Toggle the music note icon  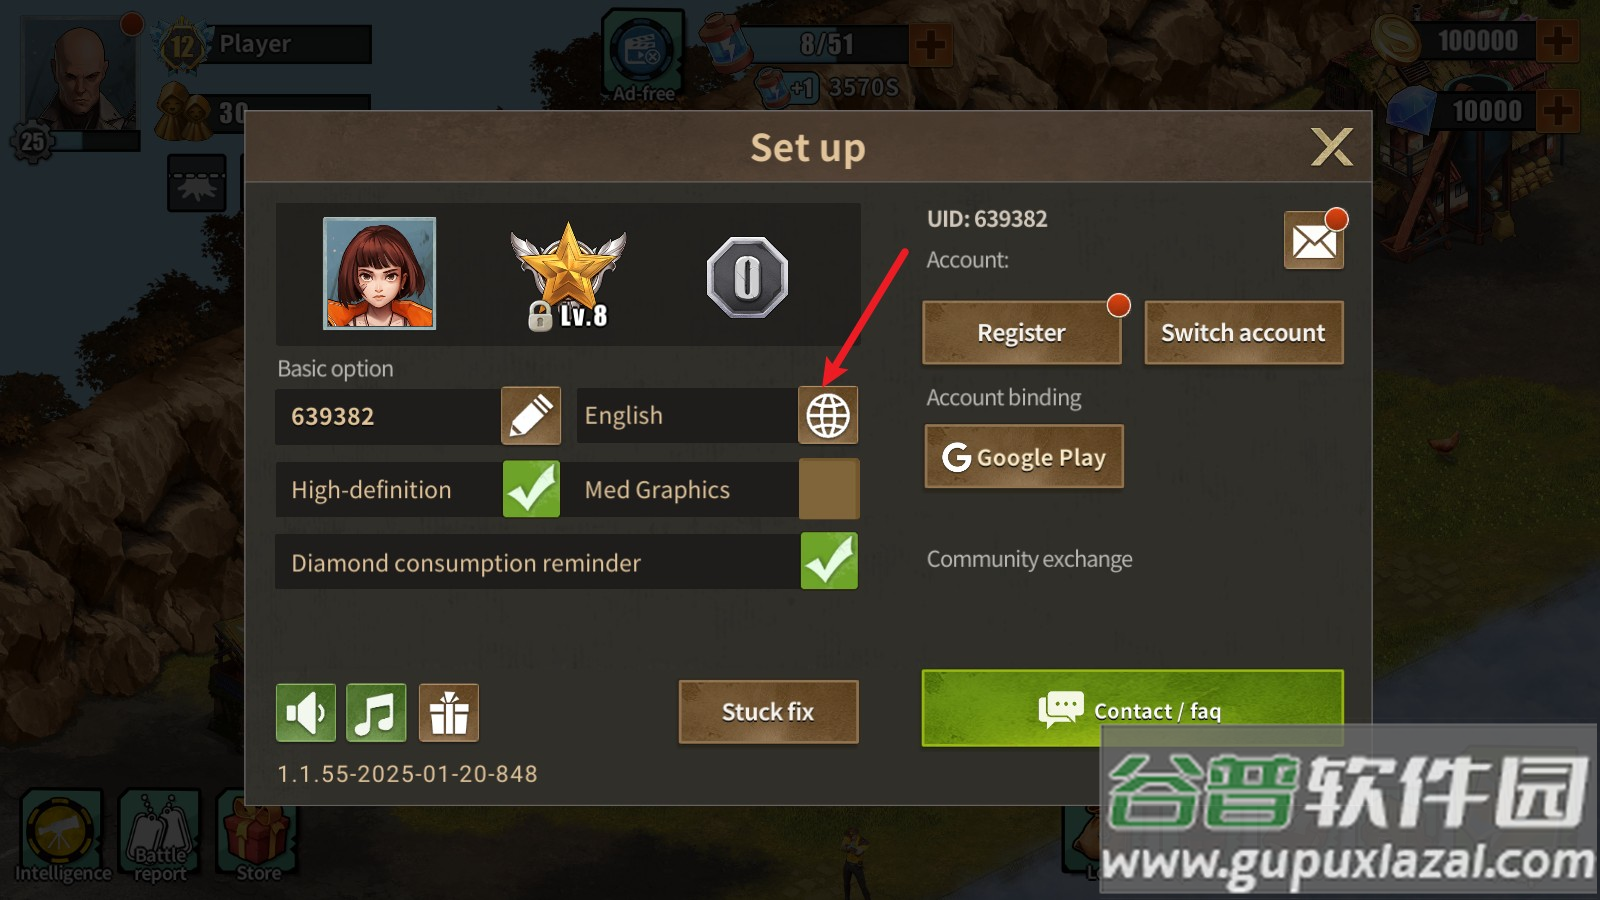376,713
